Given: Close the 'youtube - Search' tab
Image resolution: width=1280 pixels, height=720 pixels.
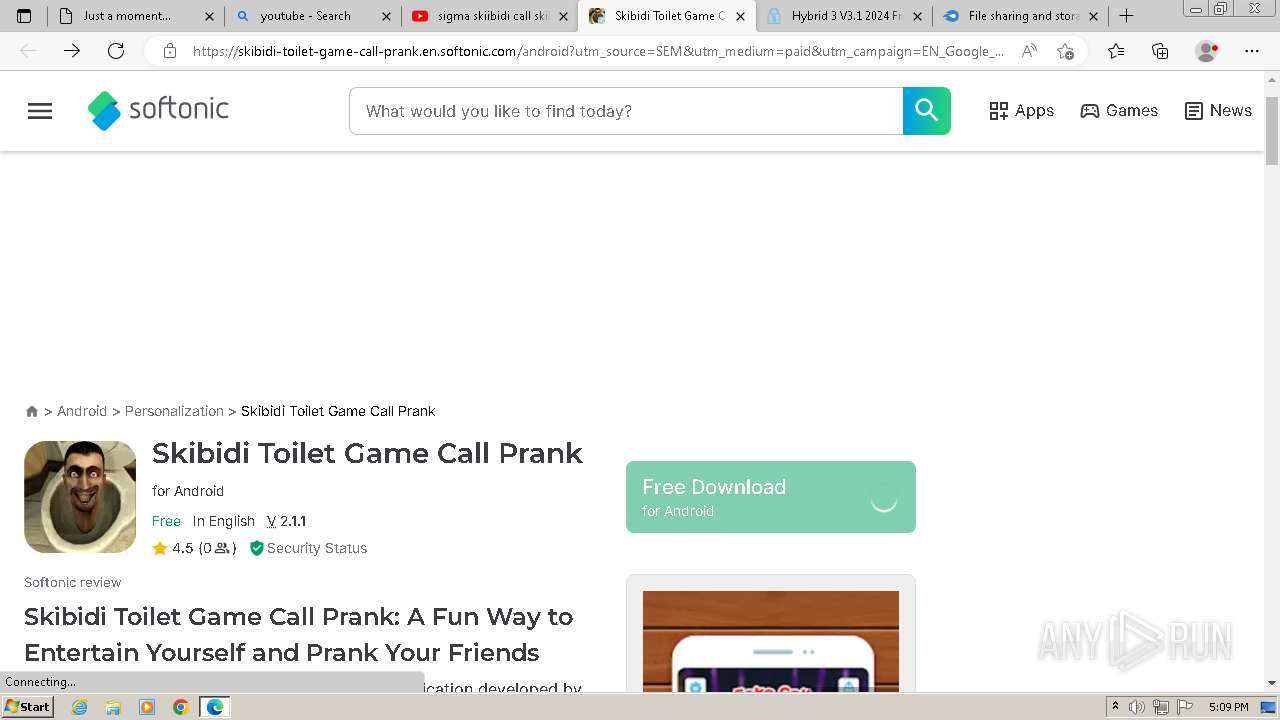Looking at the screenshot, I should pyautogui.click(x=386, y=16).
